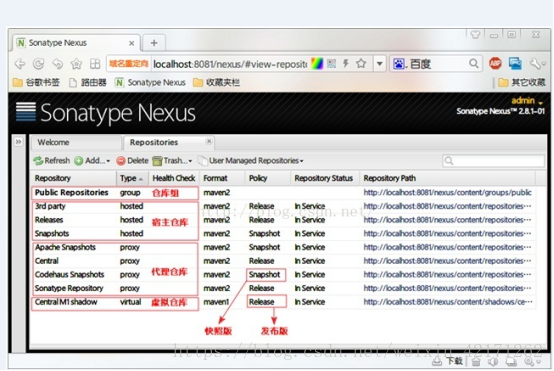Open the 其它收藏 bookmarks folder

[x=522, y=82]
